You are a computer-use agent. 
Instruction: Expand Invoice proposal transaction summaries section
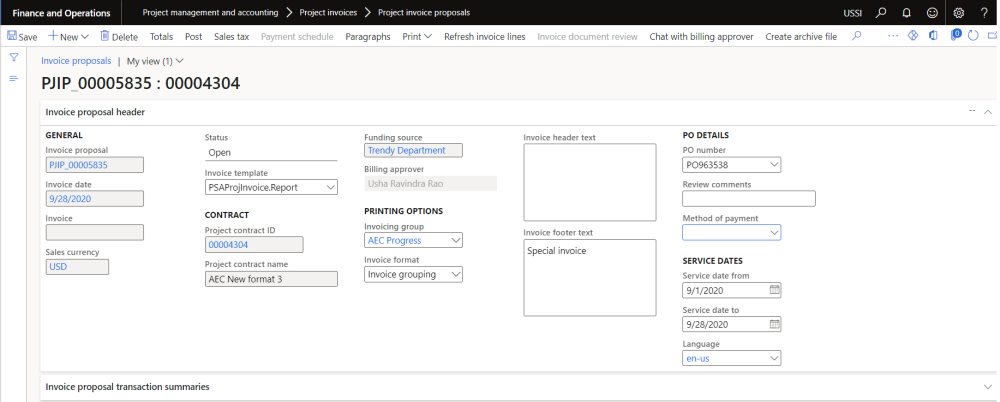pyautogui.click(x=987, y=387)
